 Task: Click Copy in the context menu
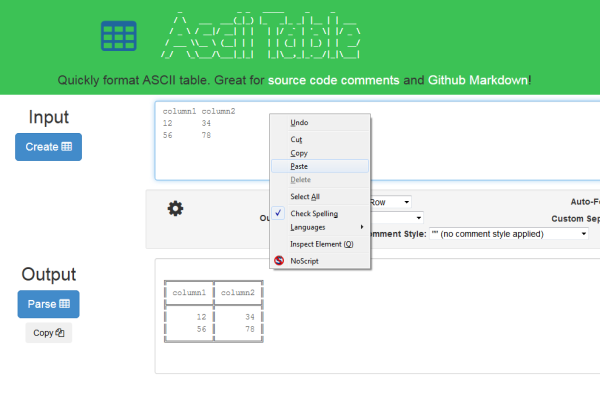(299, 153)
